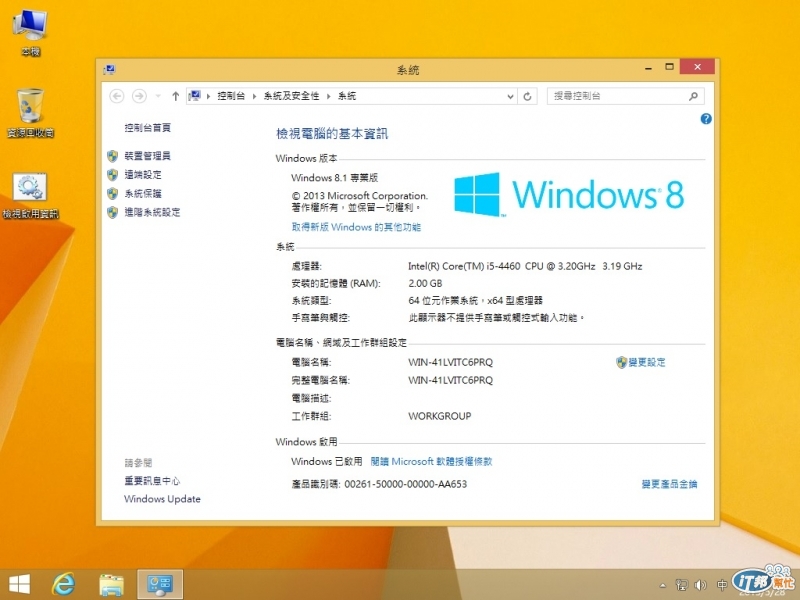Click 取得新版 Windows 的其他功能 link
Image resolution: width=800 pixels, height=600 pixels.
pyautogui.click(x=356, y=227)
